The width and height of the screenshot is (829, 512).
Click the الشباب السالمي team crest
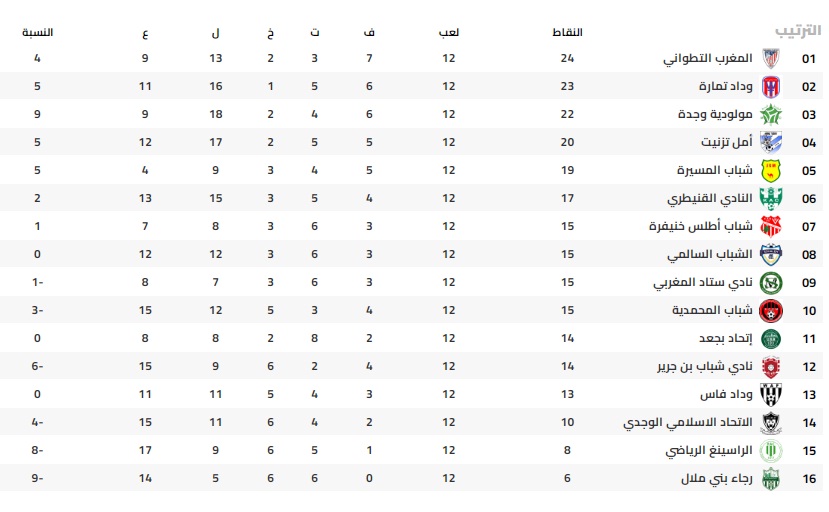click(x=770, y=254)
